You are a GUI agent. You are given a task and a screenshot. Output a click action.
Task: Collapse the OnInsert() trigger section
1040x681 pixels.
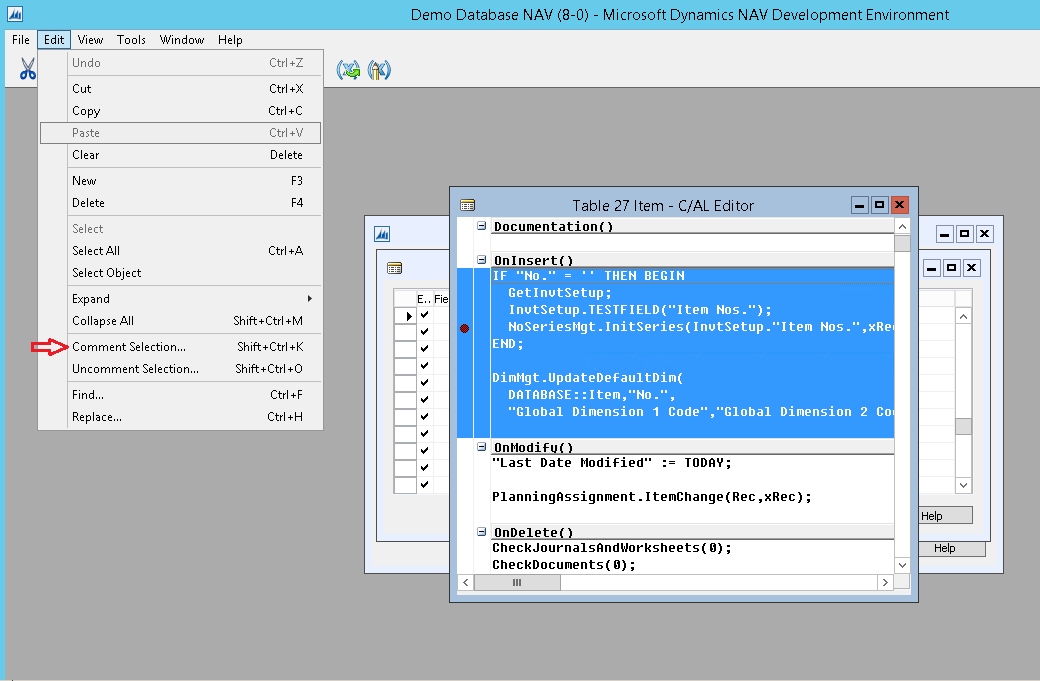[x=482, y=260]
